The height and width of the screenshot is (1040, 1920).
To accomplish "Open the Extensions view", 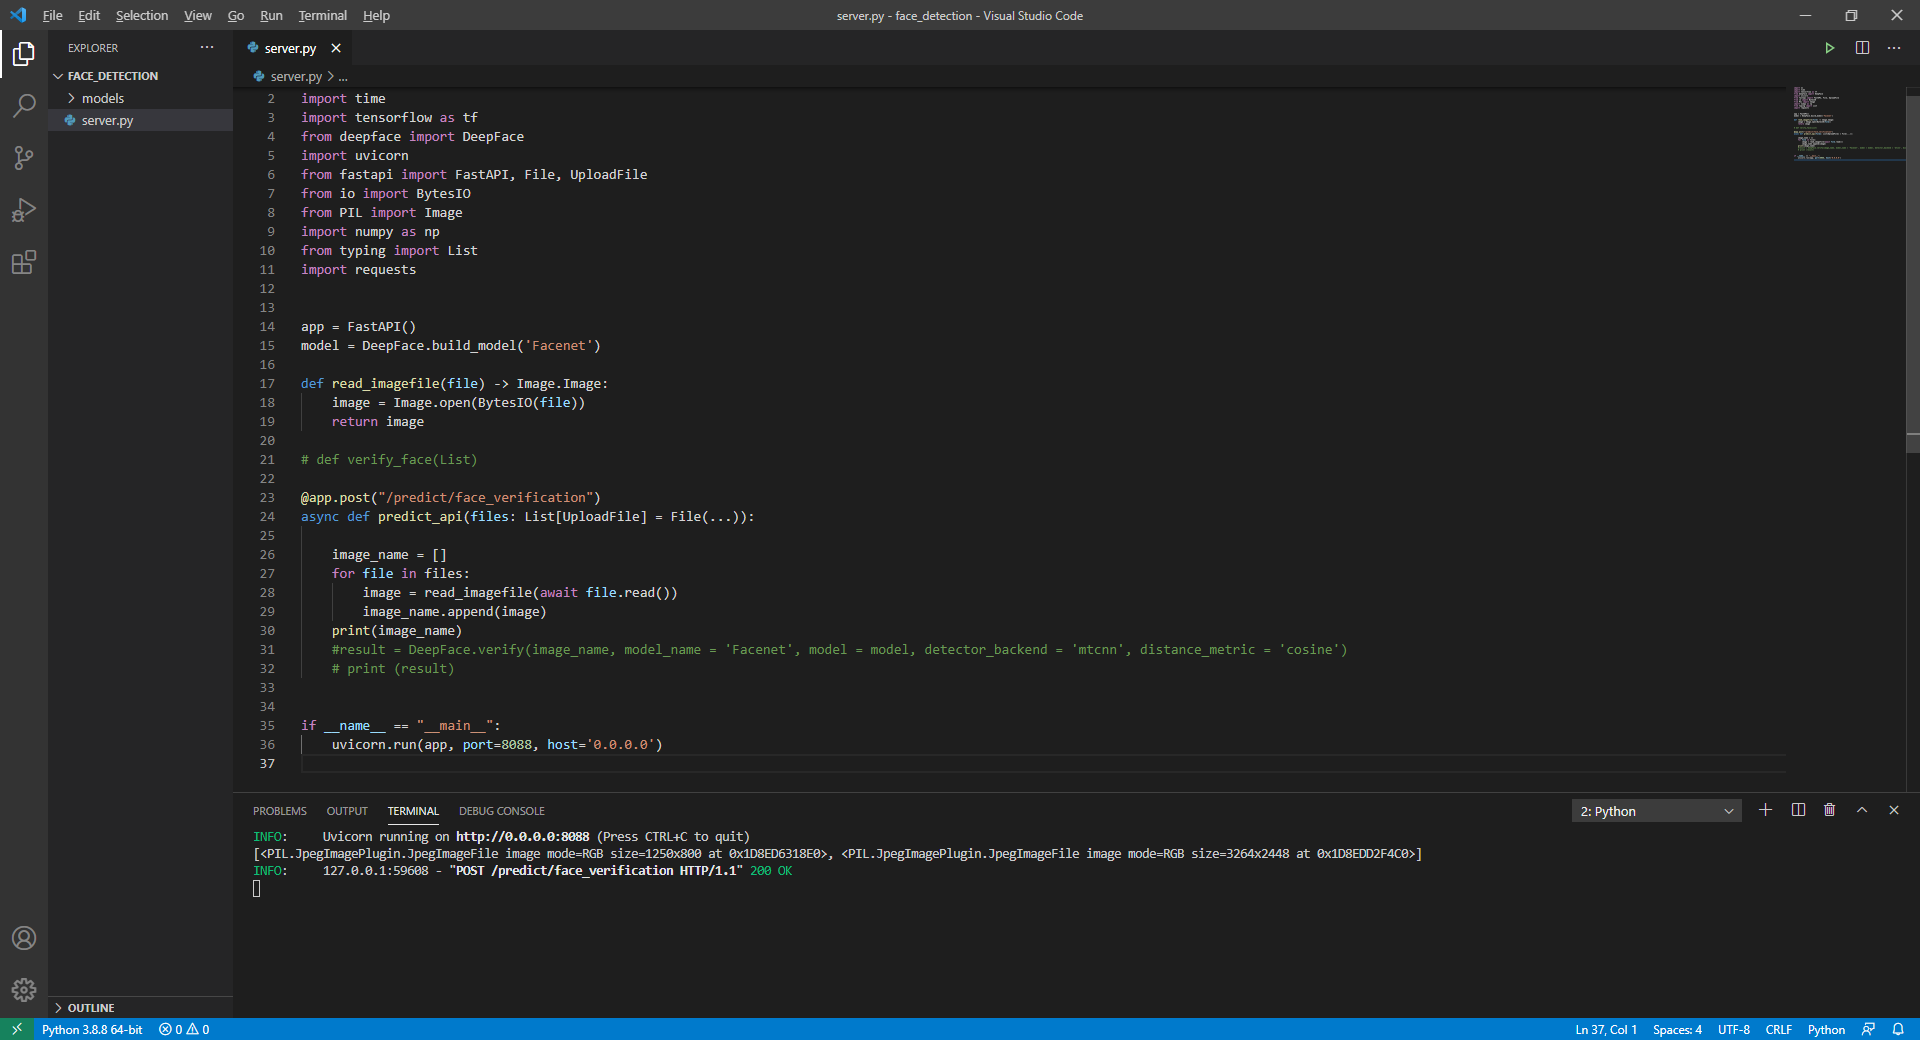I will (x=24, y=263).
